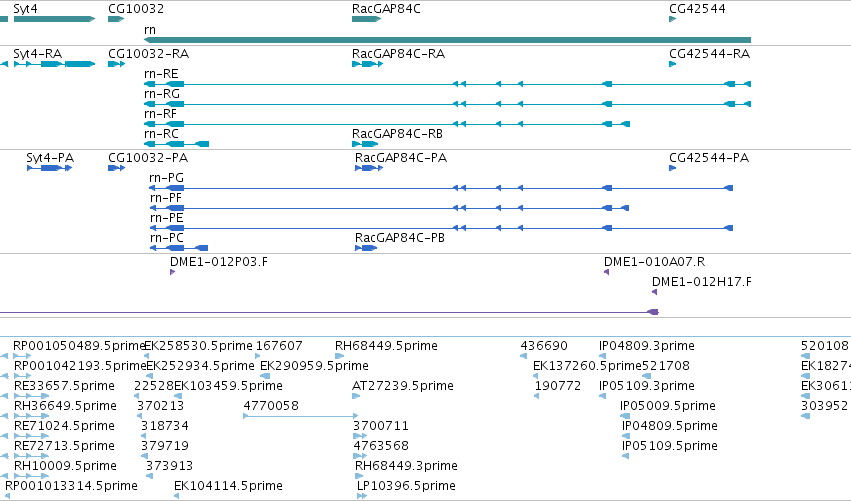The width and height of the screenshot is (851, 501).
Task: Select RP001042193.5prime EST label
Action: [x=80, y=366]
